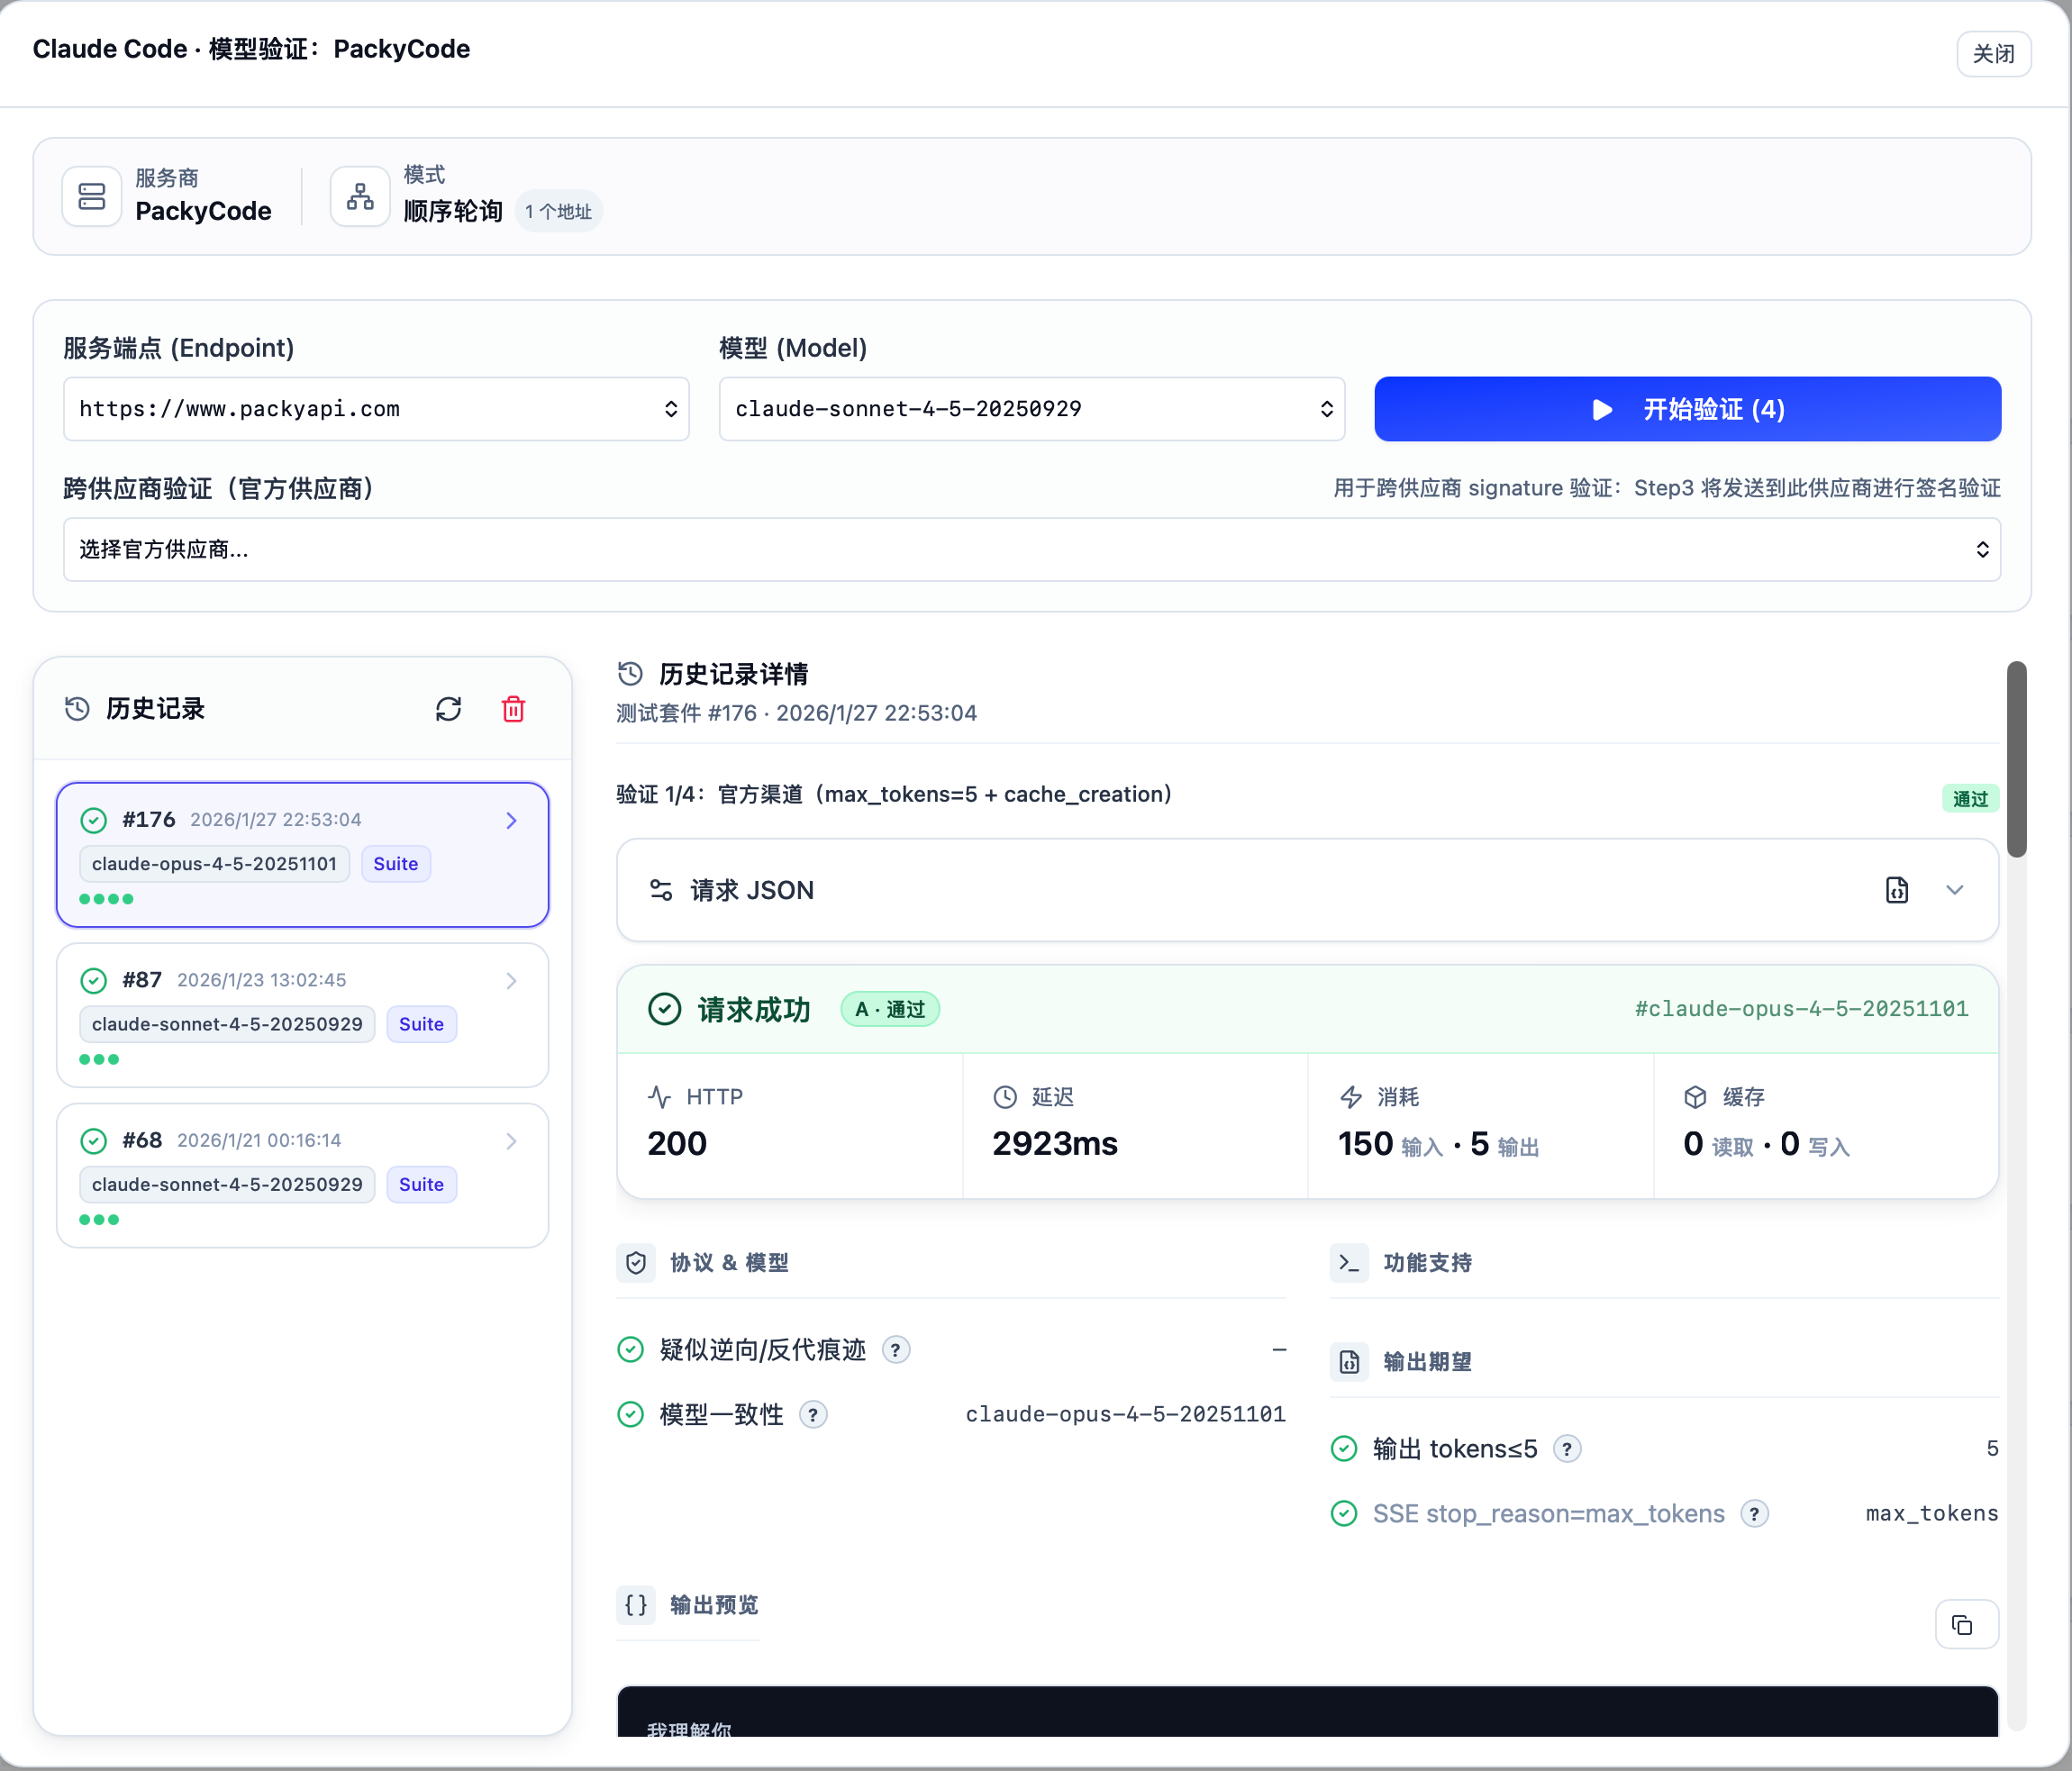
Task: Click the Suite tag on record #176
Action: tap(396, 864)
